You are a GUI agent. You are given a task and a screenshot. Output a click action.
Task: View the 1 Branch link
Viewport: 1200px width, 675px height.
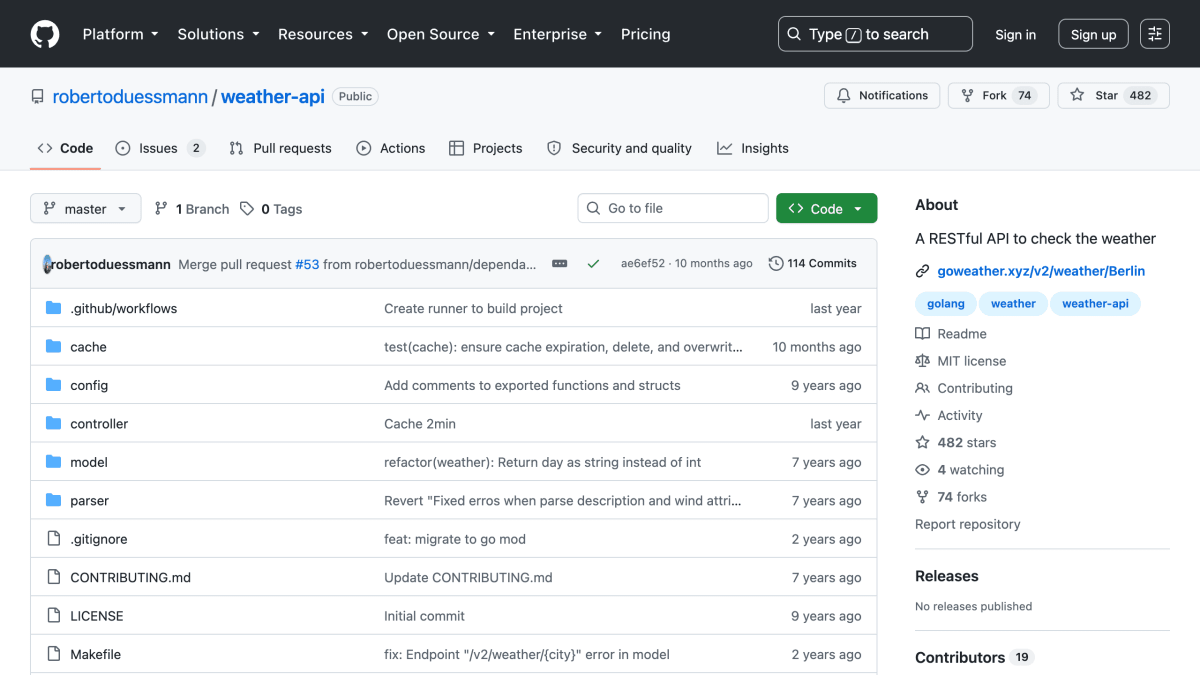coord(192,209)
